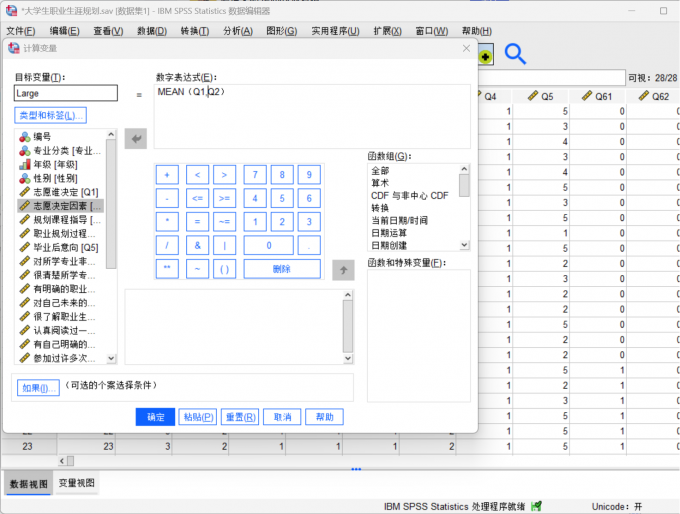The height and width of the screenshot is (514, 680).
Task: Click the yellow plus toolbar icon
Action: tap(485, 56)
